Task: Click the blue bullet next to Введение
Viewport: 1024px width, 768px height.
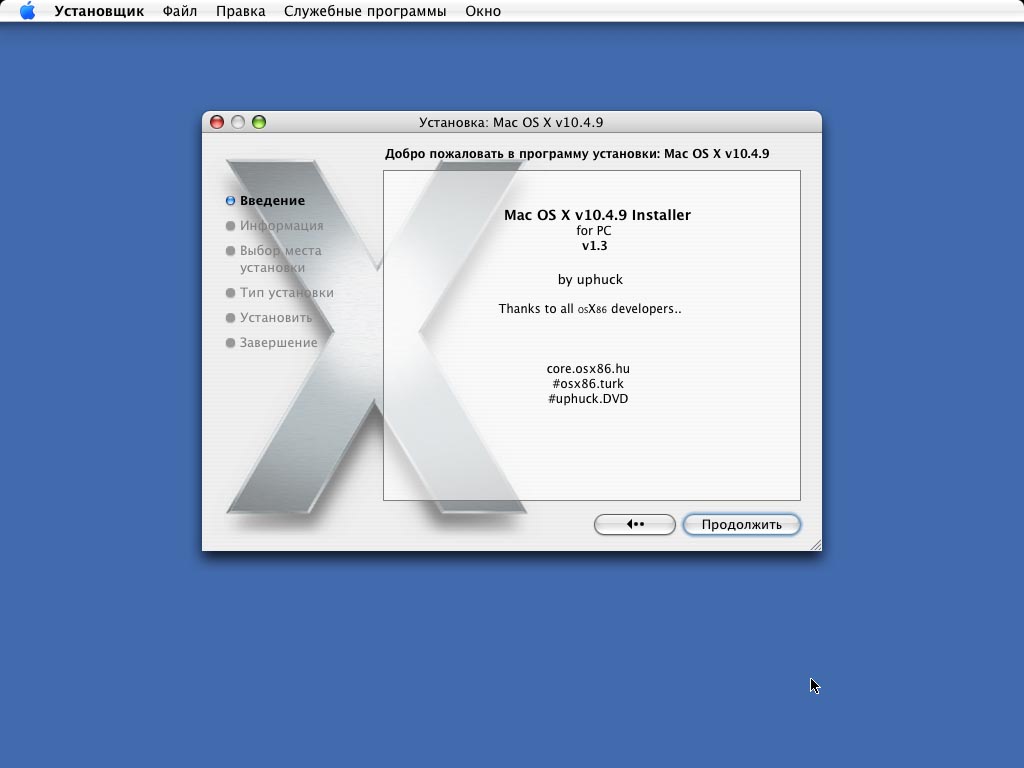Action: (231, 200)
